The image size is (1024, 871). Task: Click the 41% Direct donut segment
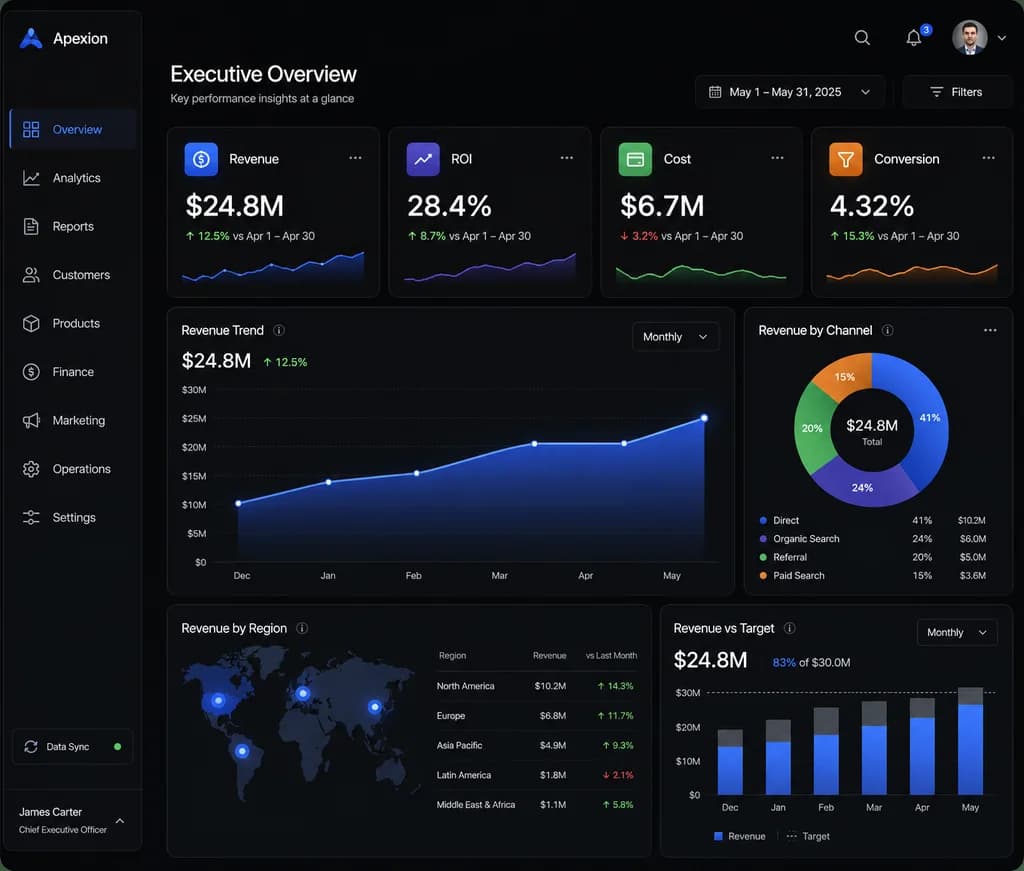(929, 418)
